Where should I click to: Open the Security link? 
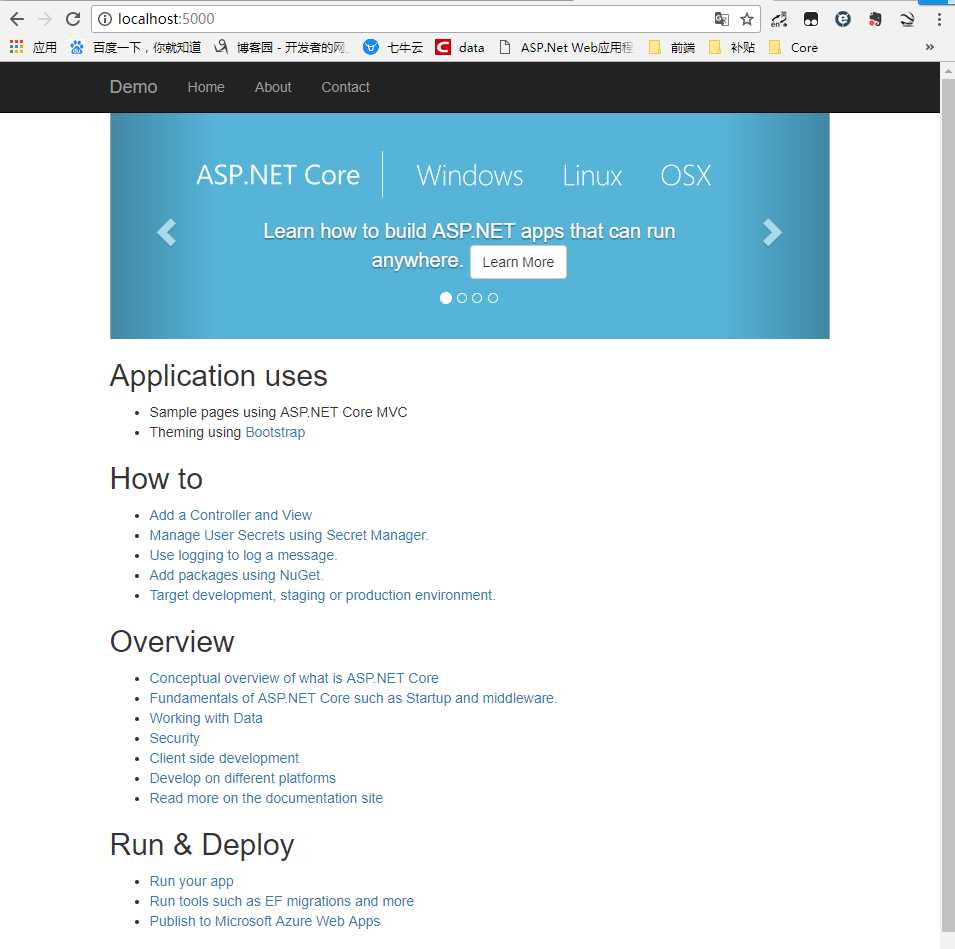click(174, 739)
